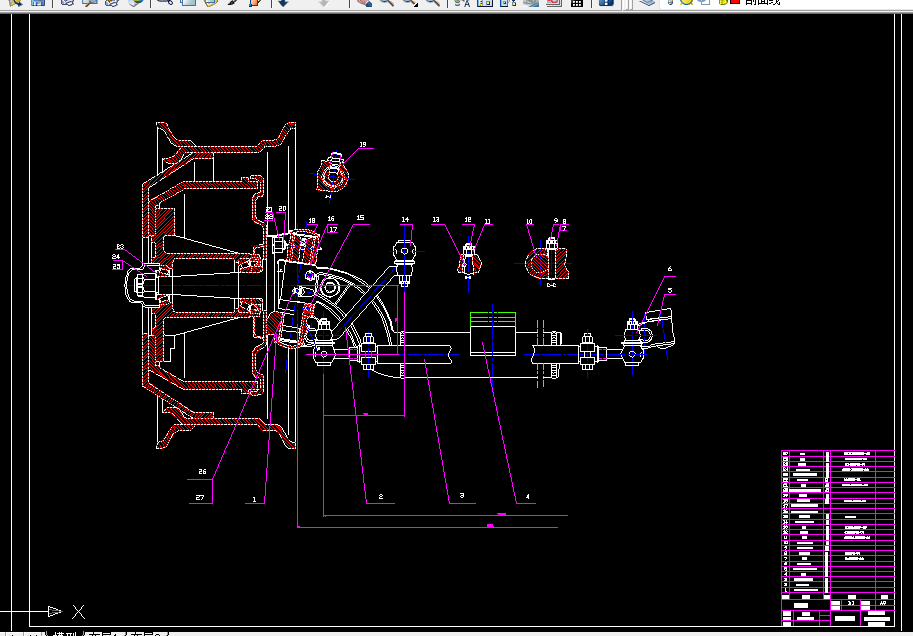
Task: Click the Plot Preview icon
Action: coord(90,2)
